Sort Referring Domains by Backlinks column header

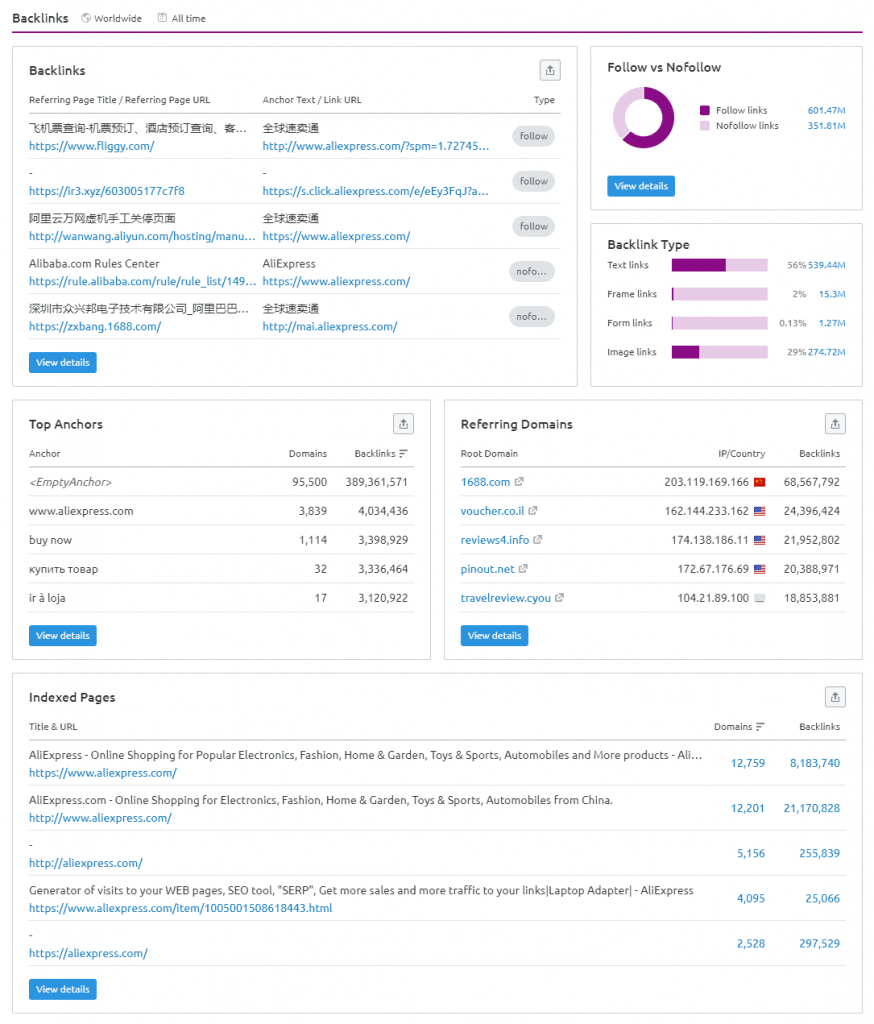(820, 454)
